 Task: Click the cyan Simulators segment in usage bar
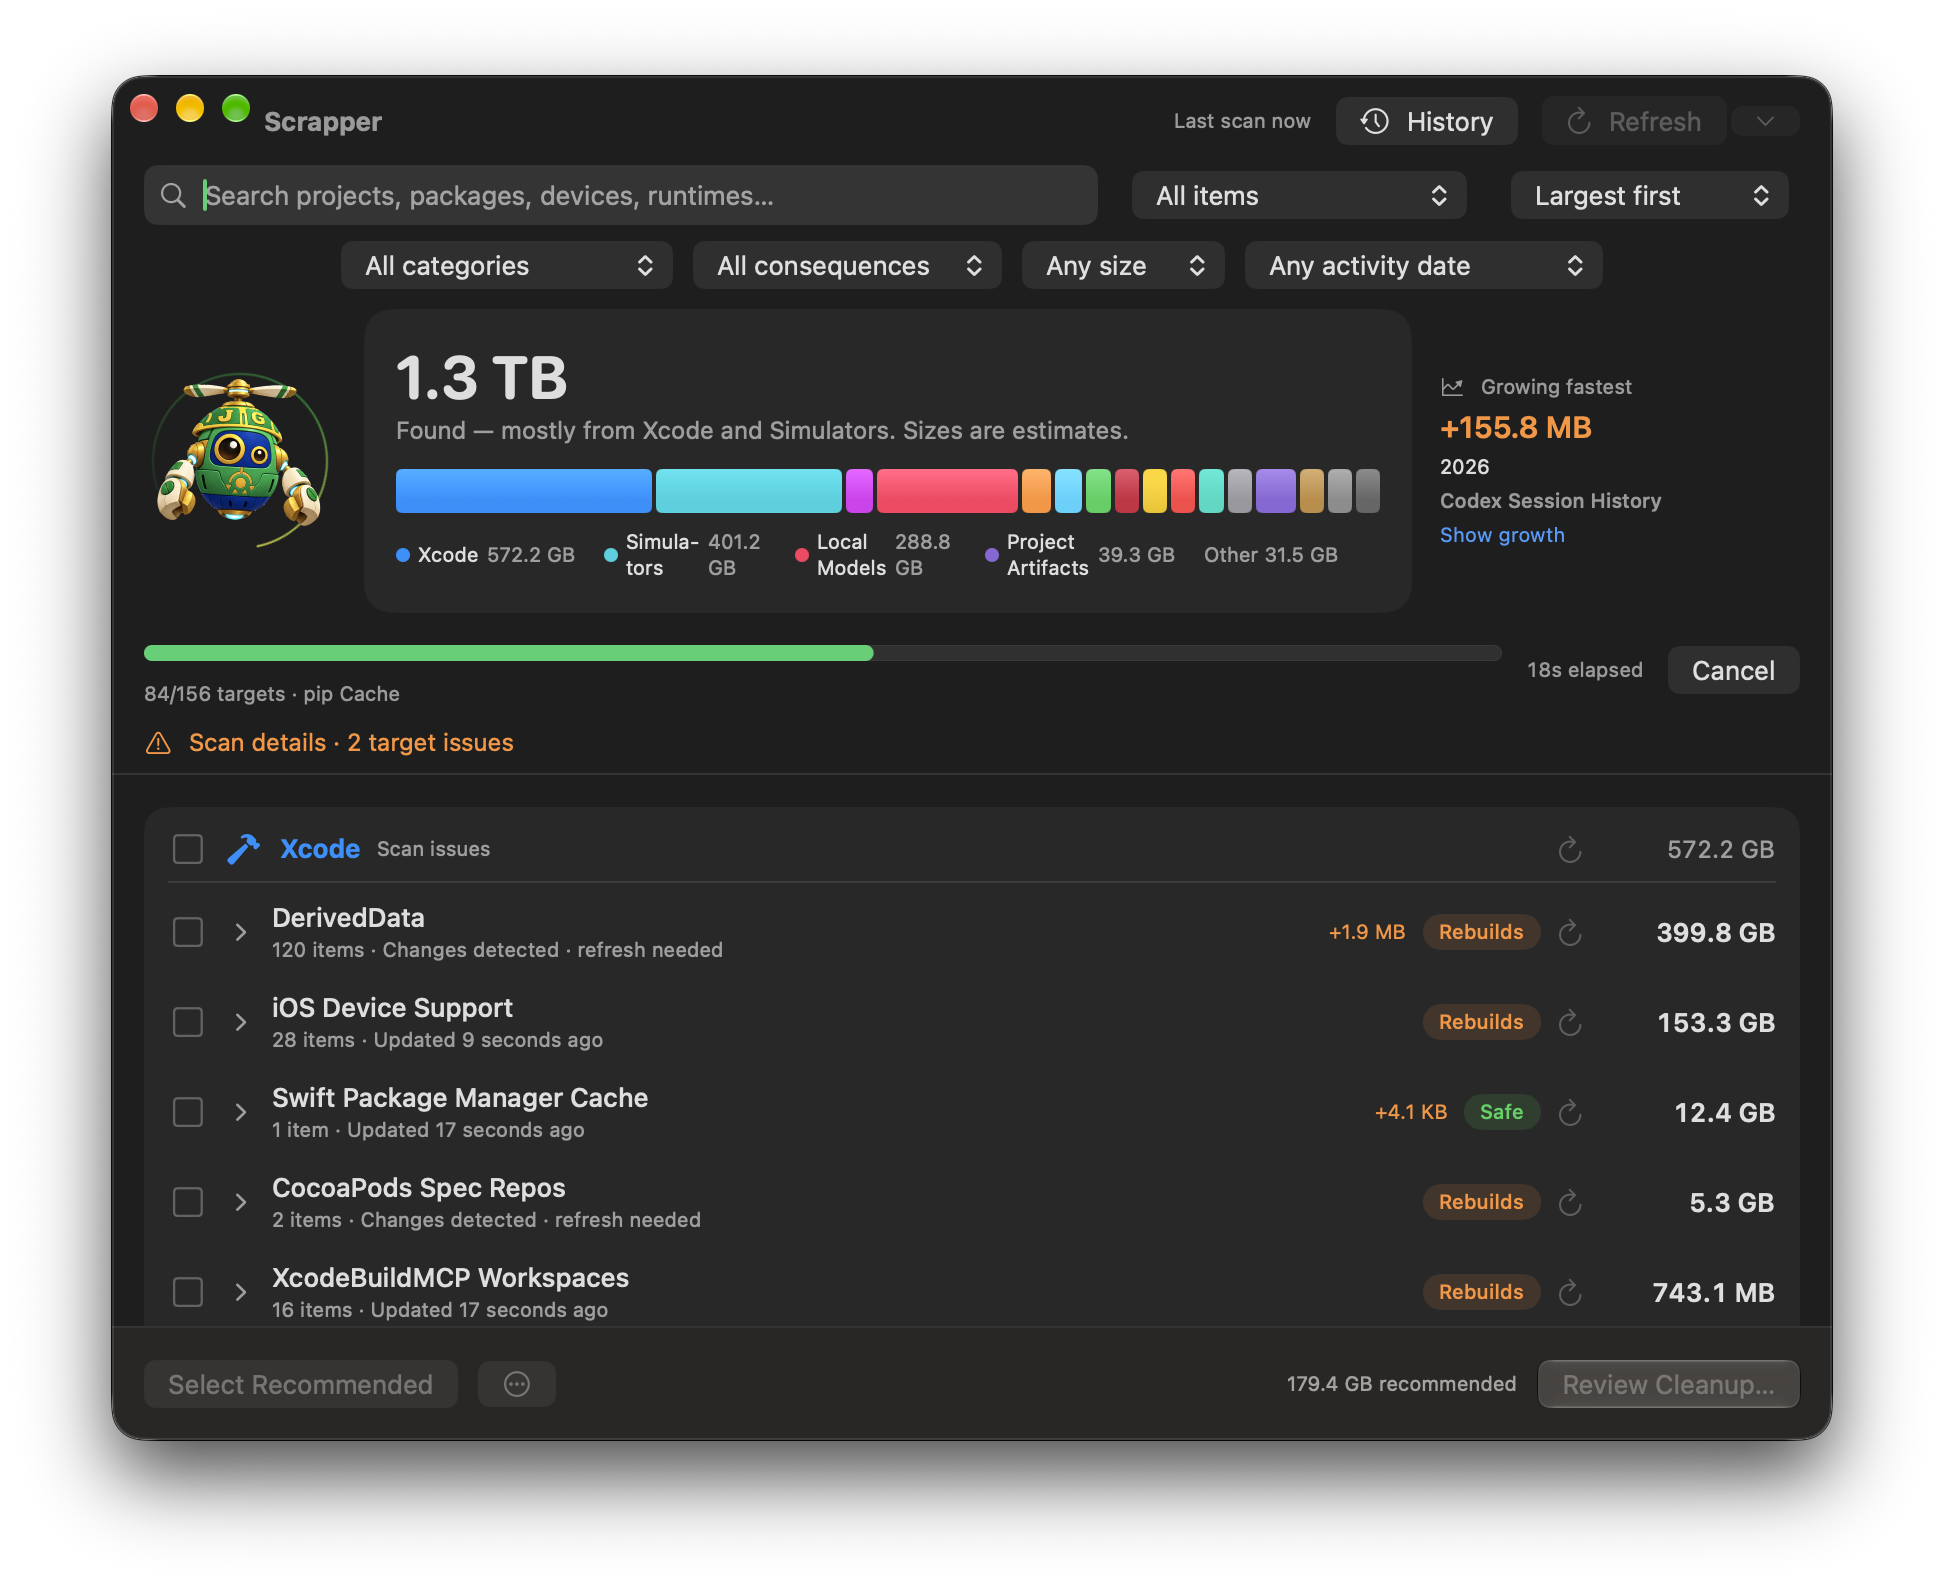[x=748, y=491]
